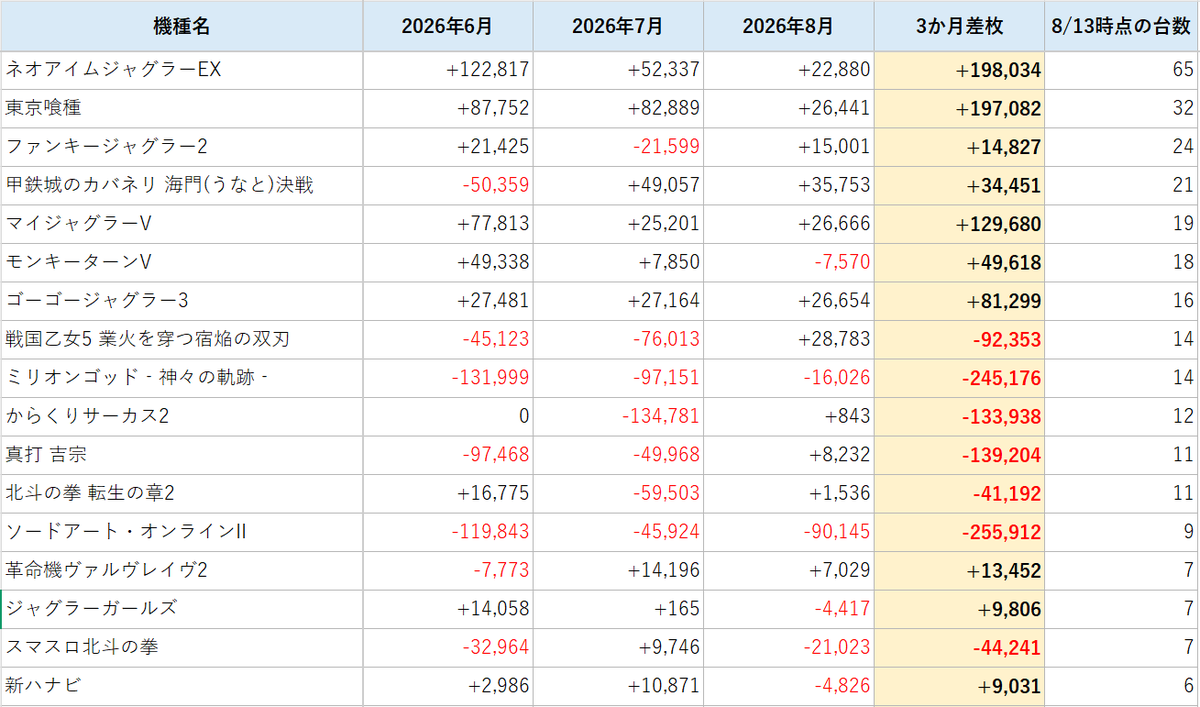The image size is (1200, 707).
Task: Click the +197,082 total for 東京喰種
Action: click(x=959, y=109)
